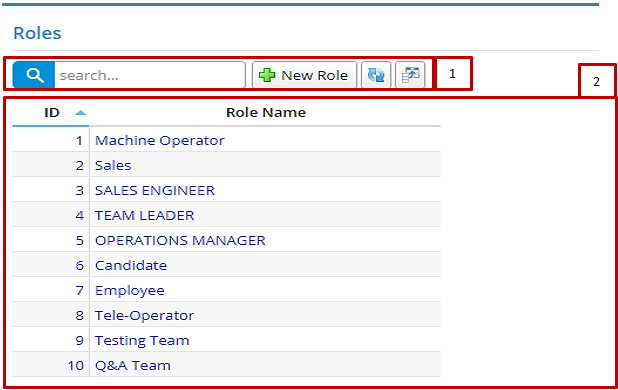Open the TEAM LEADER role

(145, 215)
